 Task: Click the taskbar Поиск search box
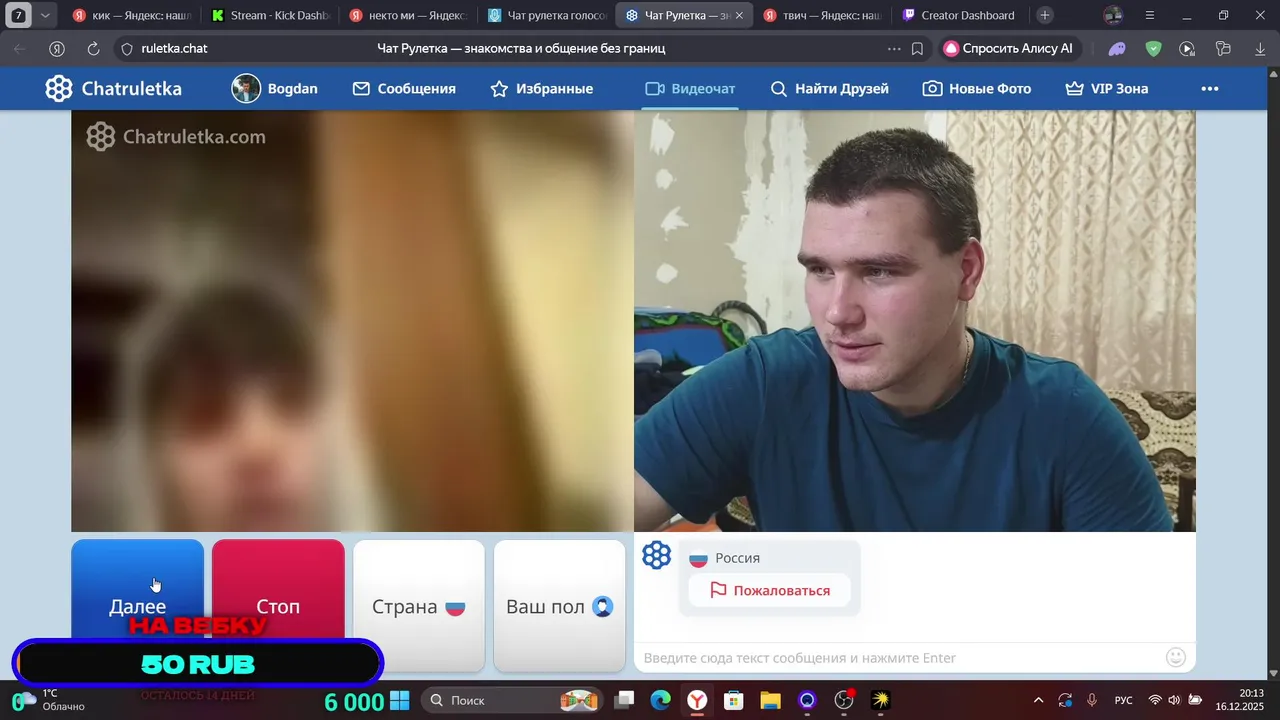pyautogui.click(x=512, y=700)
